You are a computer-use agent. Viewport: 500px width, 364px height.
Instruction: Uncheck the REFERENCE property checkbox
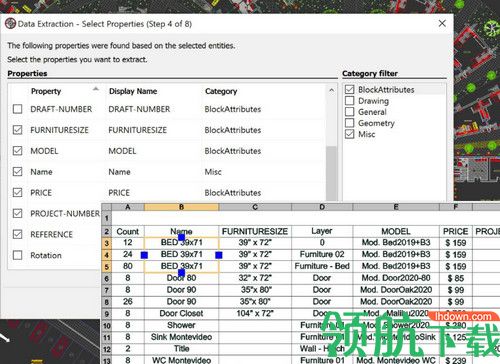(17, 234)
